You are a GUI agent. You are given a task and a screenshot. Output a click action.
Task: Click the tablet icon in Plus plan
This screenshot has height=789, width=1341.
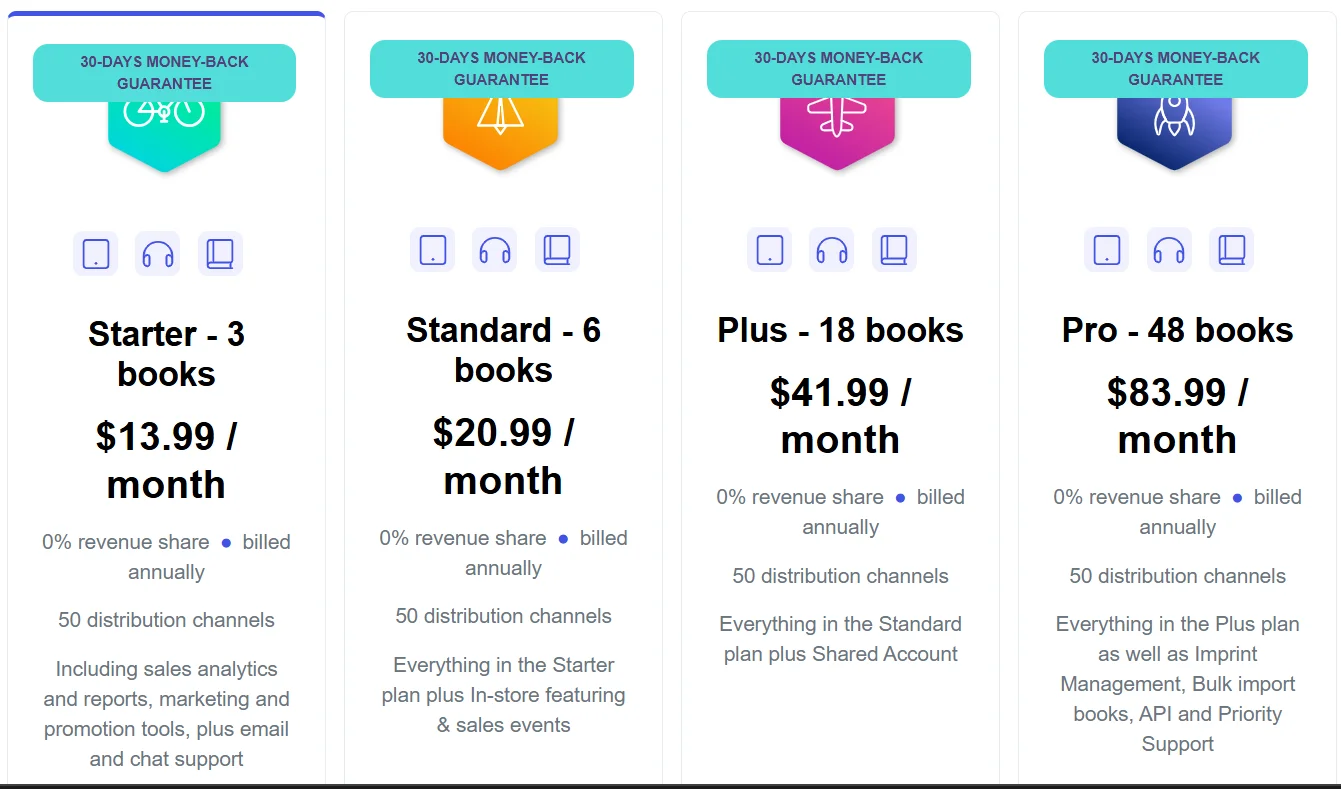coord(770,250)
